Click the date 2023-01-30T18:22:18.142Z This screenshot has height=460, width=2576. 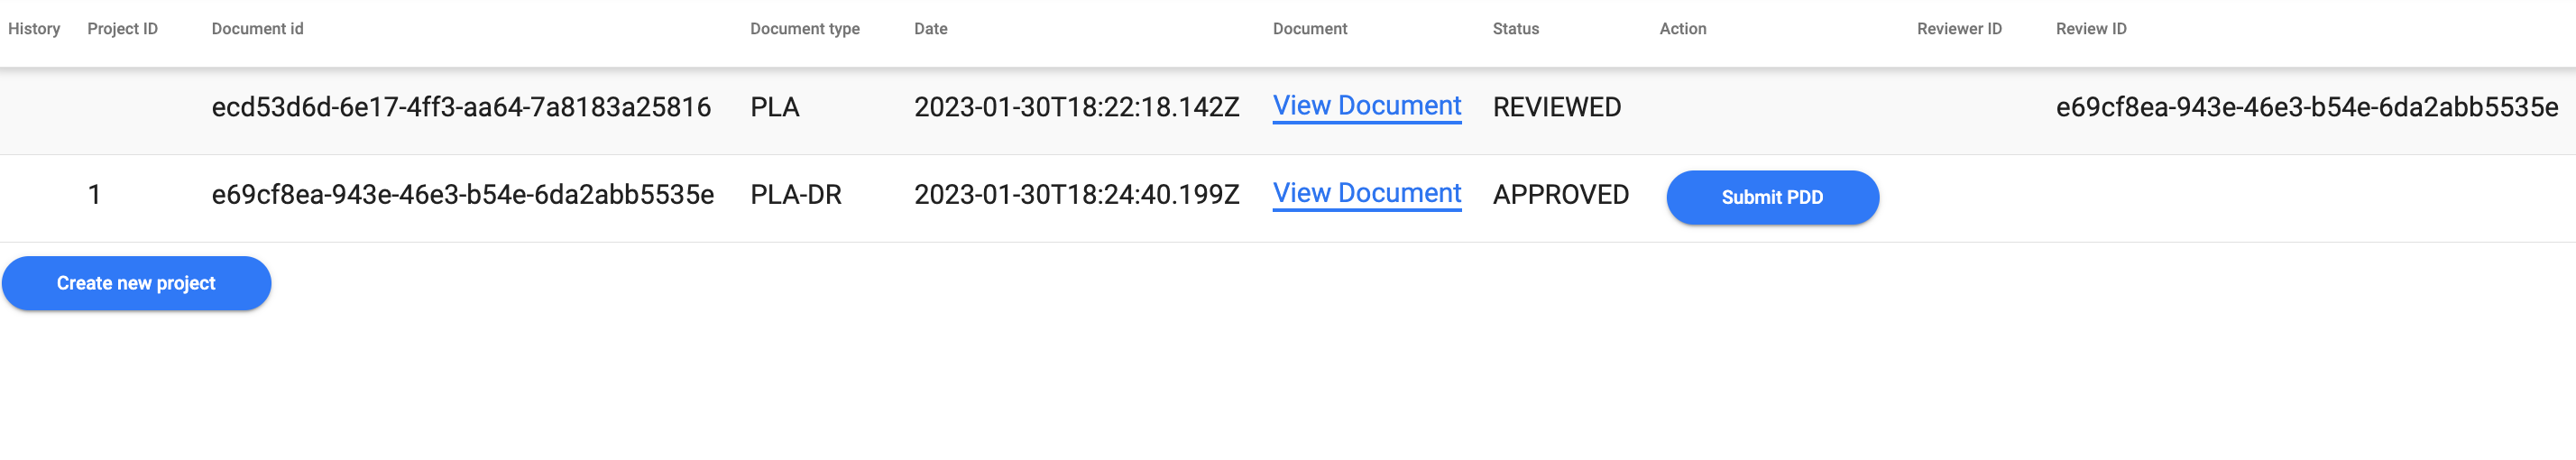coord(1076,107)
